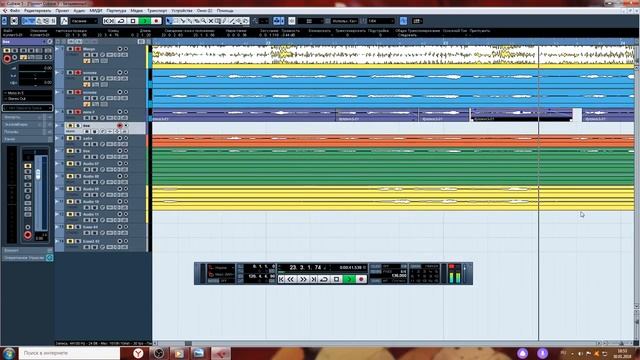The height and width of the screenshot is (360, 640).
Task: Enable monitor on Audio 10 track
Action: pos(126,202)
